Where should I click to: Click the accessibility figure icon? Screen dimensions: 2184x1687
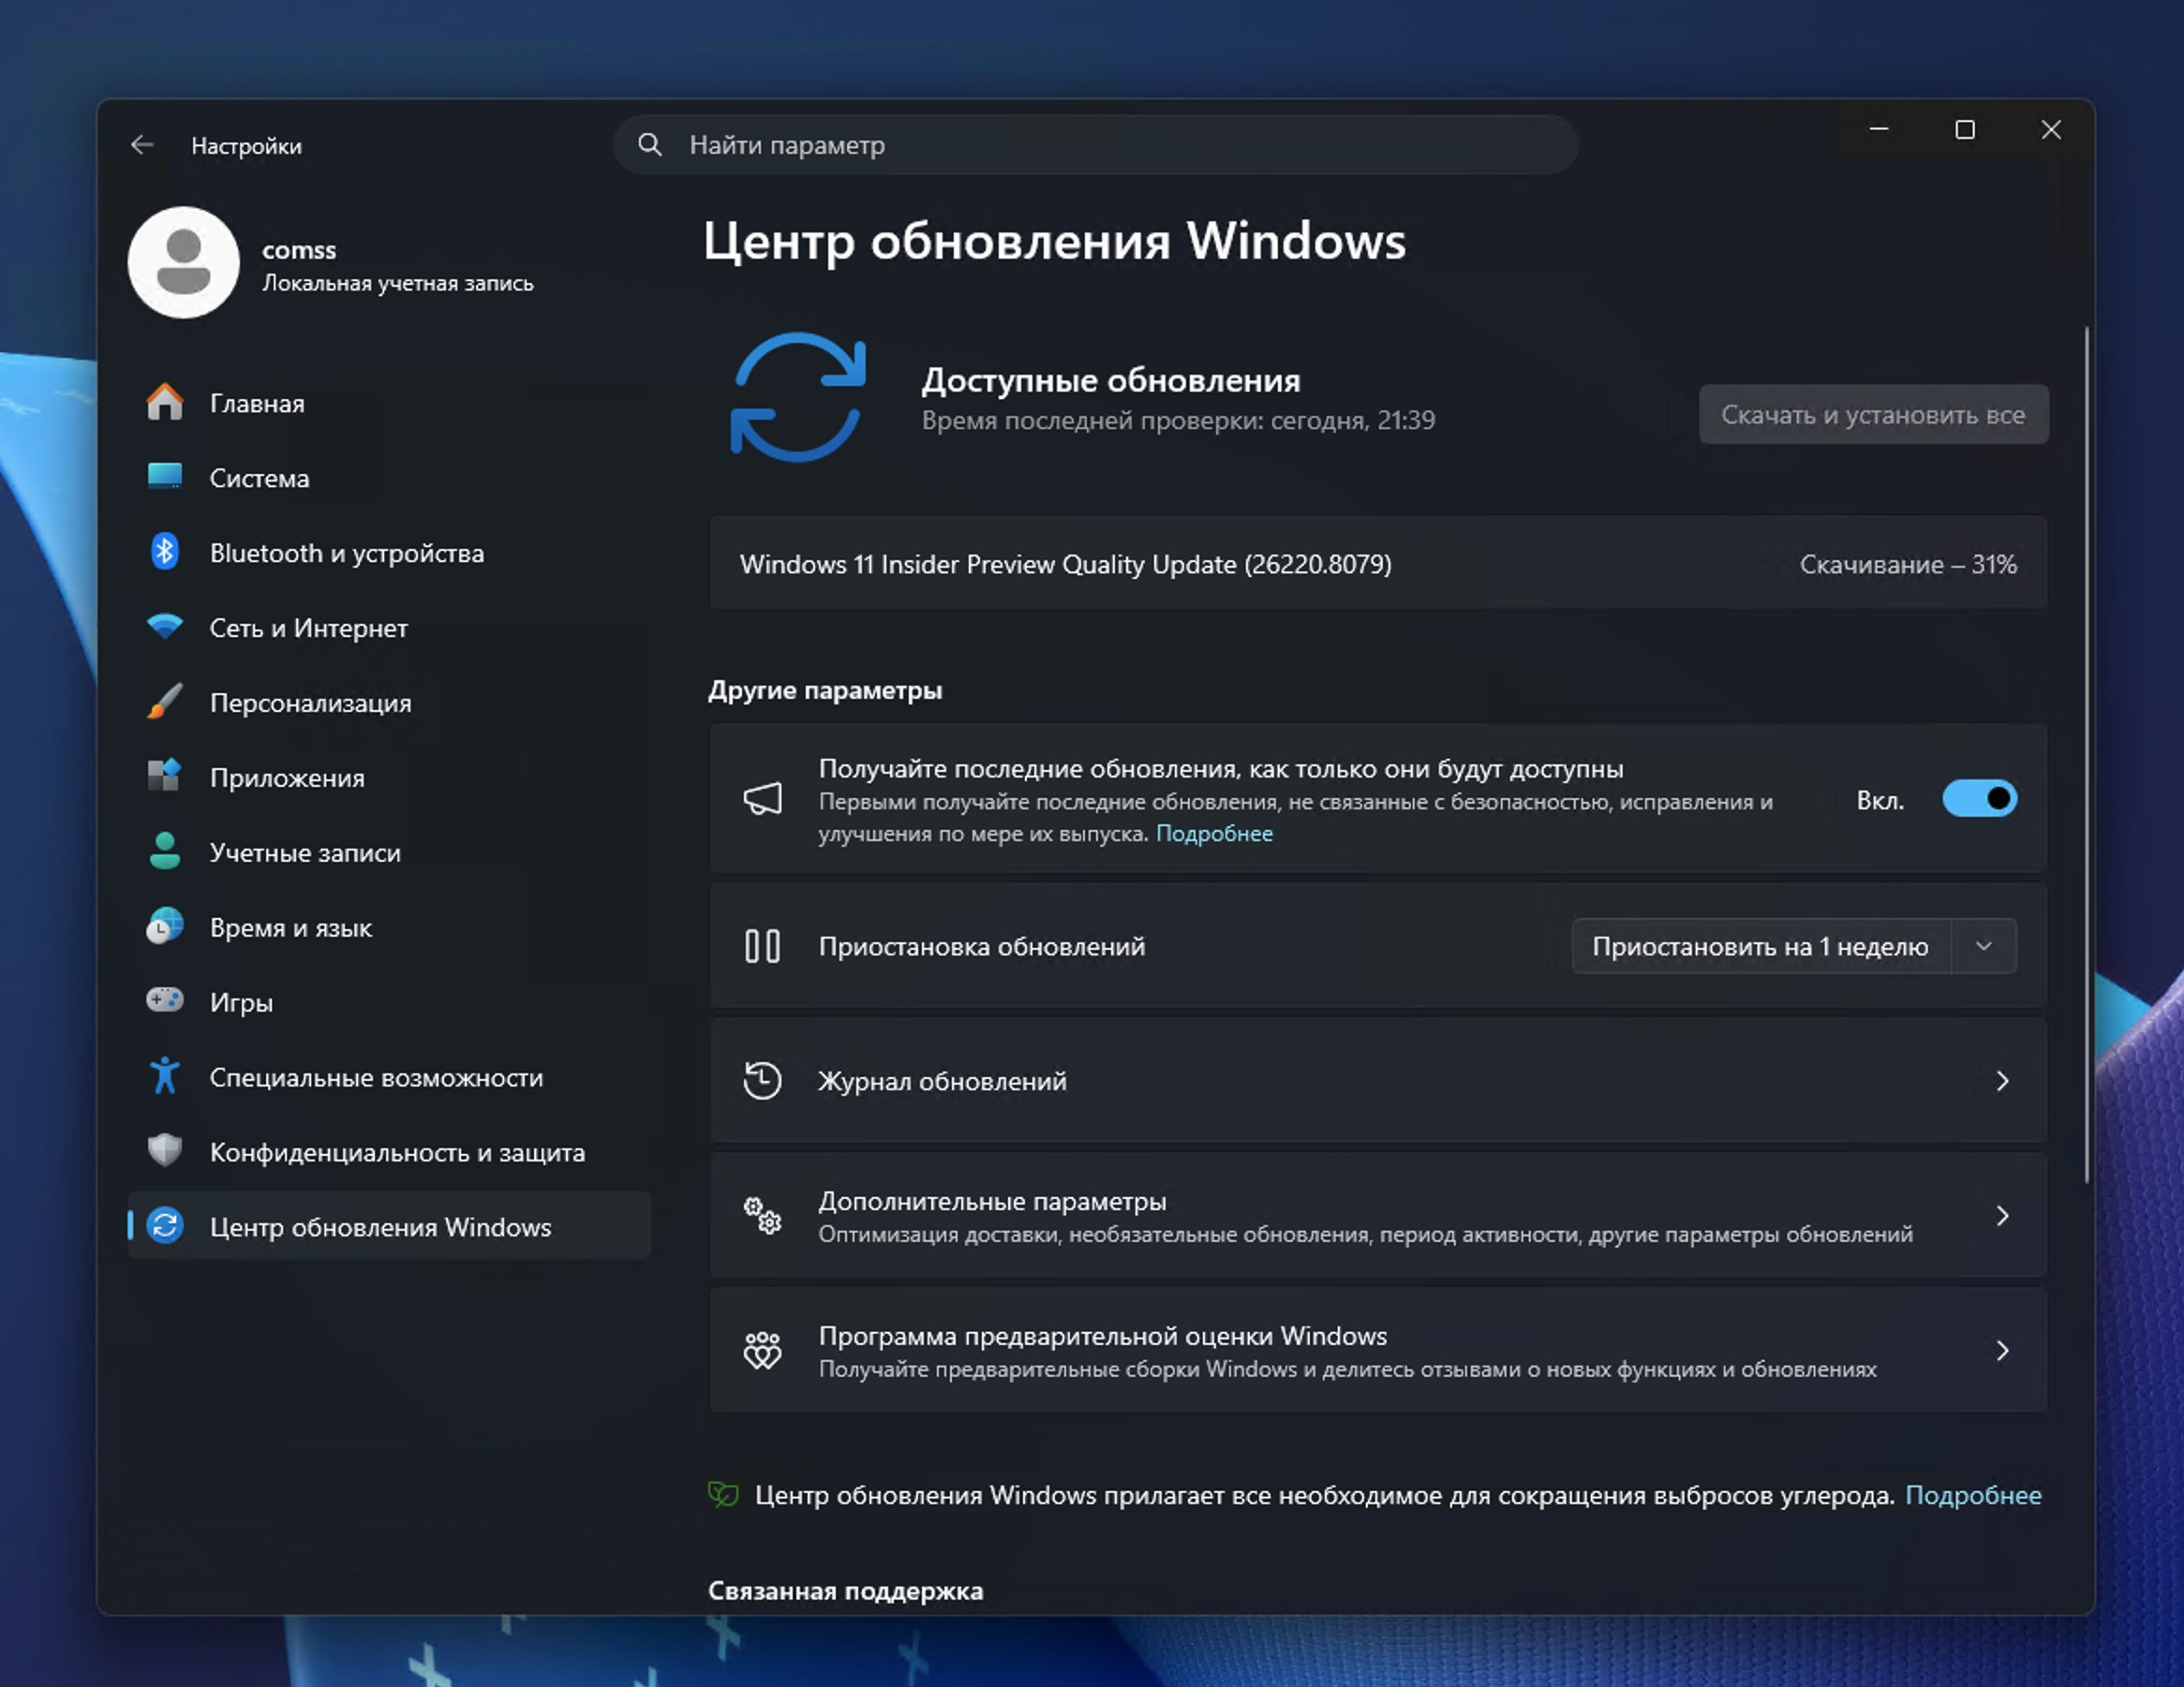click(165, 1076)
